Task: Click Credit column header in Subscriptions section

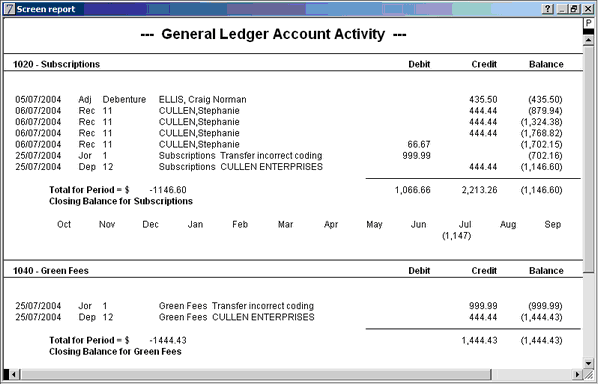Action: tap(484, 64)
